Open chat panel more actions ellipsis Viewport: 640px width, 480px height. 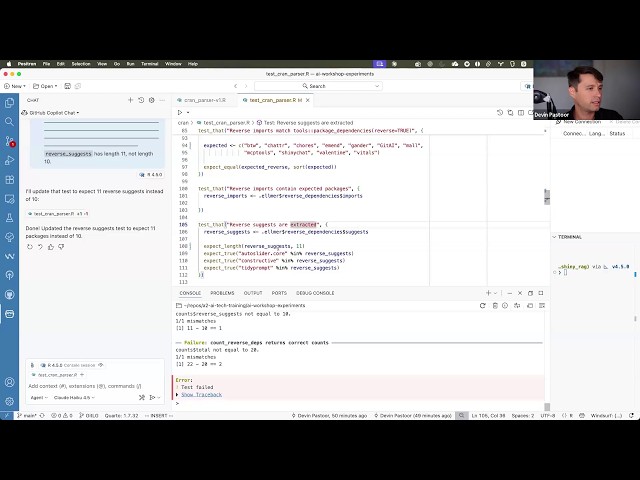pyautogui.click(x=162, y=100)
